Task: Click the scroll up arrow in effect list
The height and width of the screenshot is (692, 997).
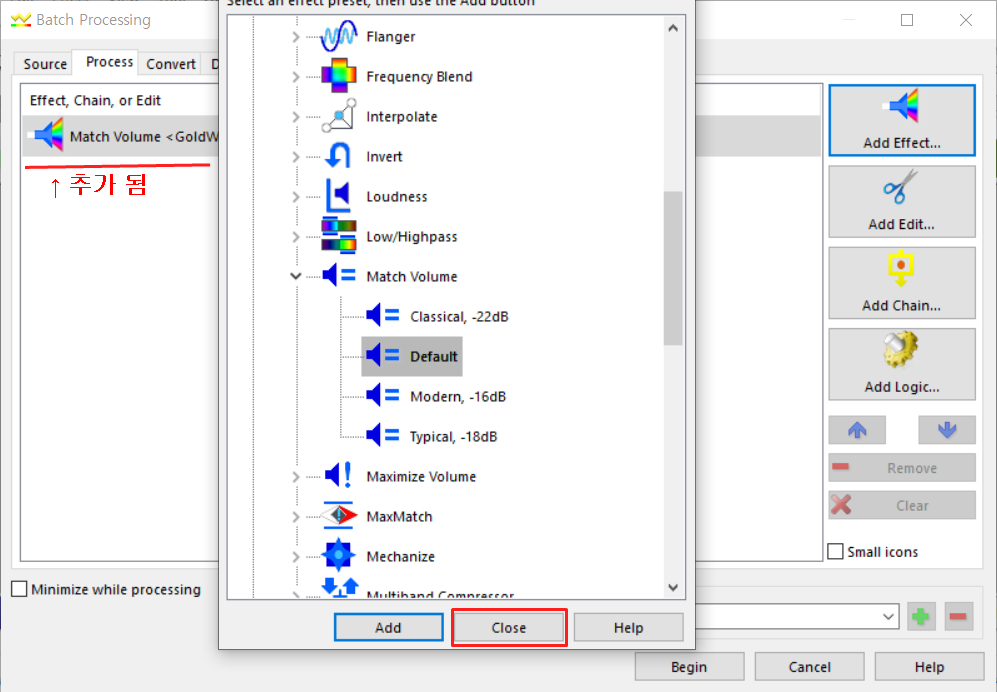Action: pyautogui.click(x=673, y=28)
